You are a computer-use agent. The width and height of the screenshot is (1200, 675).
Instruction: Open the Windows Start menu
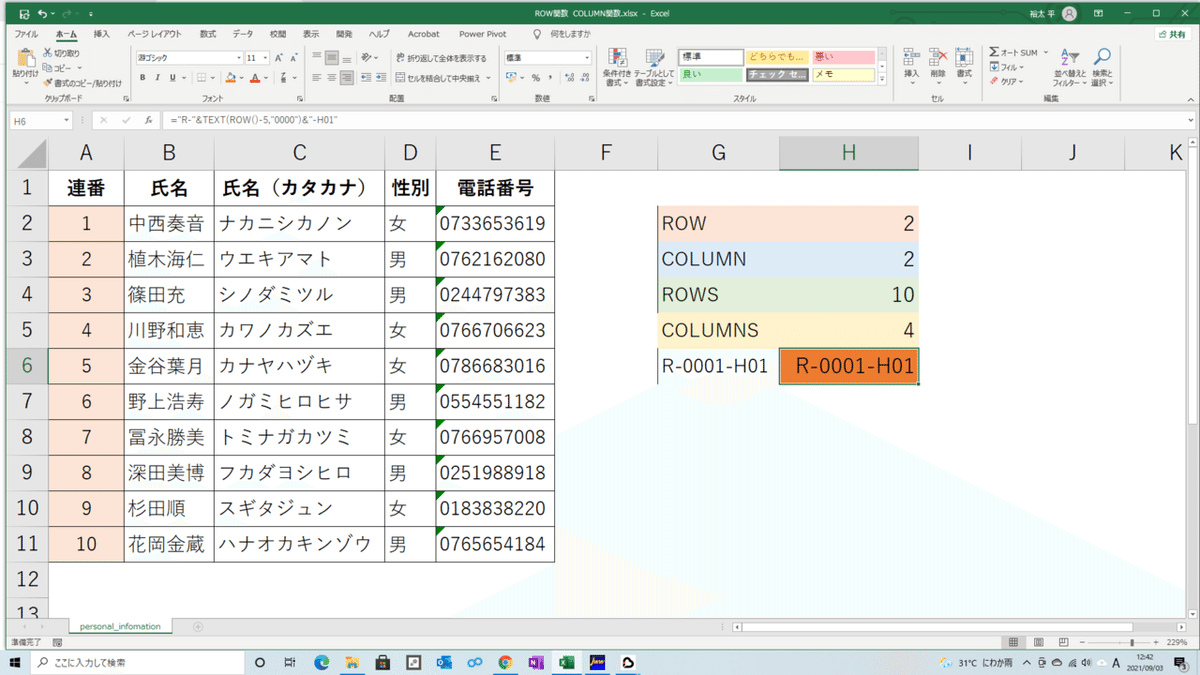[14, 662]
